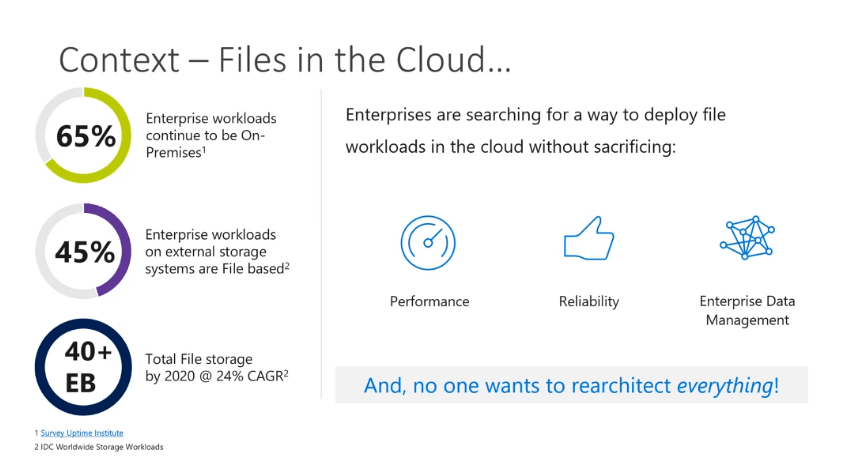The width and height of the screenshot is (842, 462).
Task: Click the Performance gauge icon
Action: (429, 242)
